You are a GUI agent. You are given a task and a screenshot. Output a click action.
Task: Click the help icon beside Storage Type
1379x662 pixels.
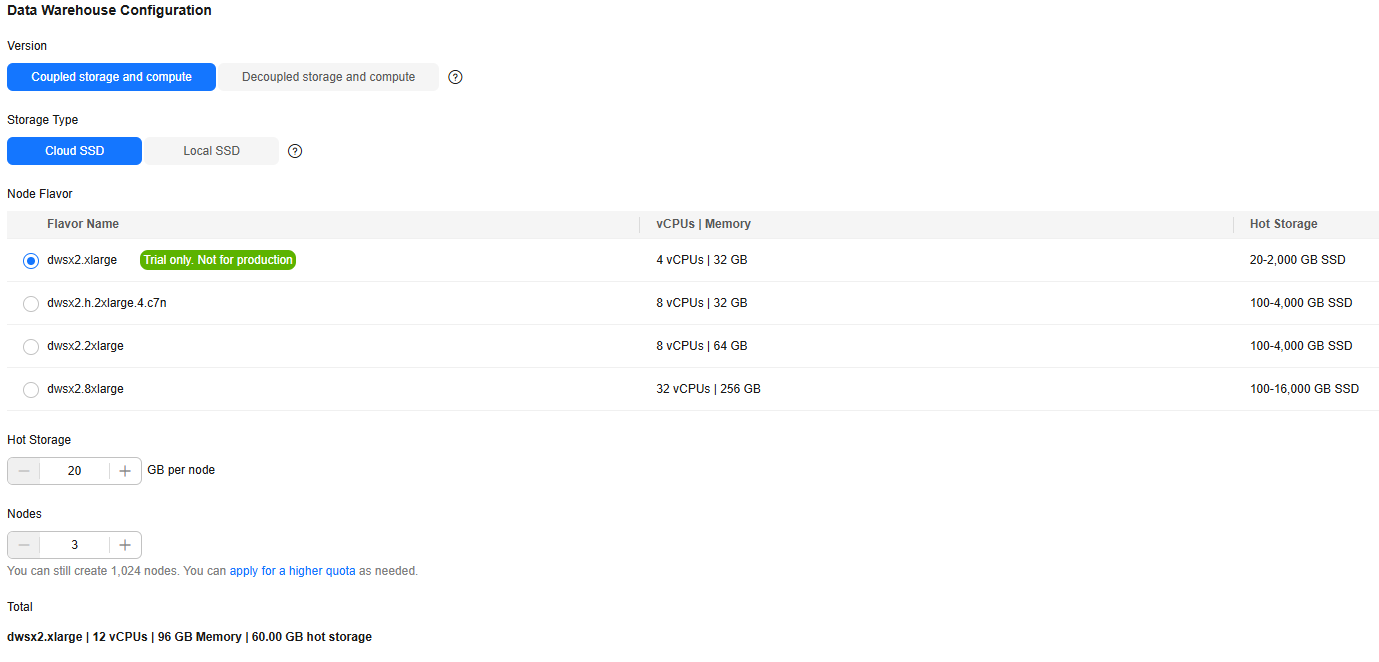click(295, 151)
